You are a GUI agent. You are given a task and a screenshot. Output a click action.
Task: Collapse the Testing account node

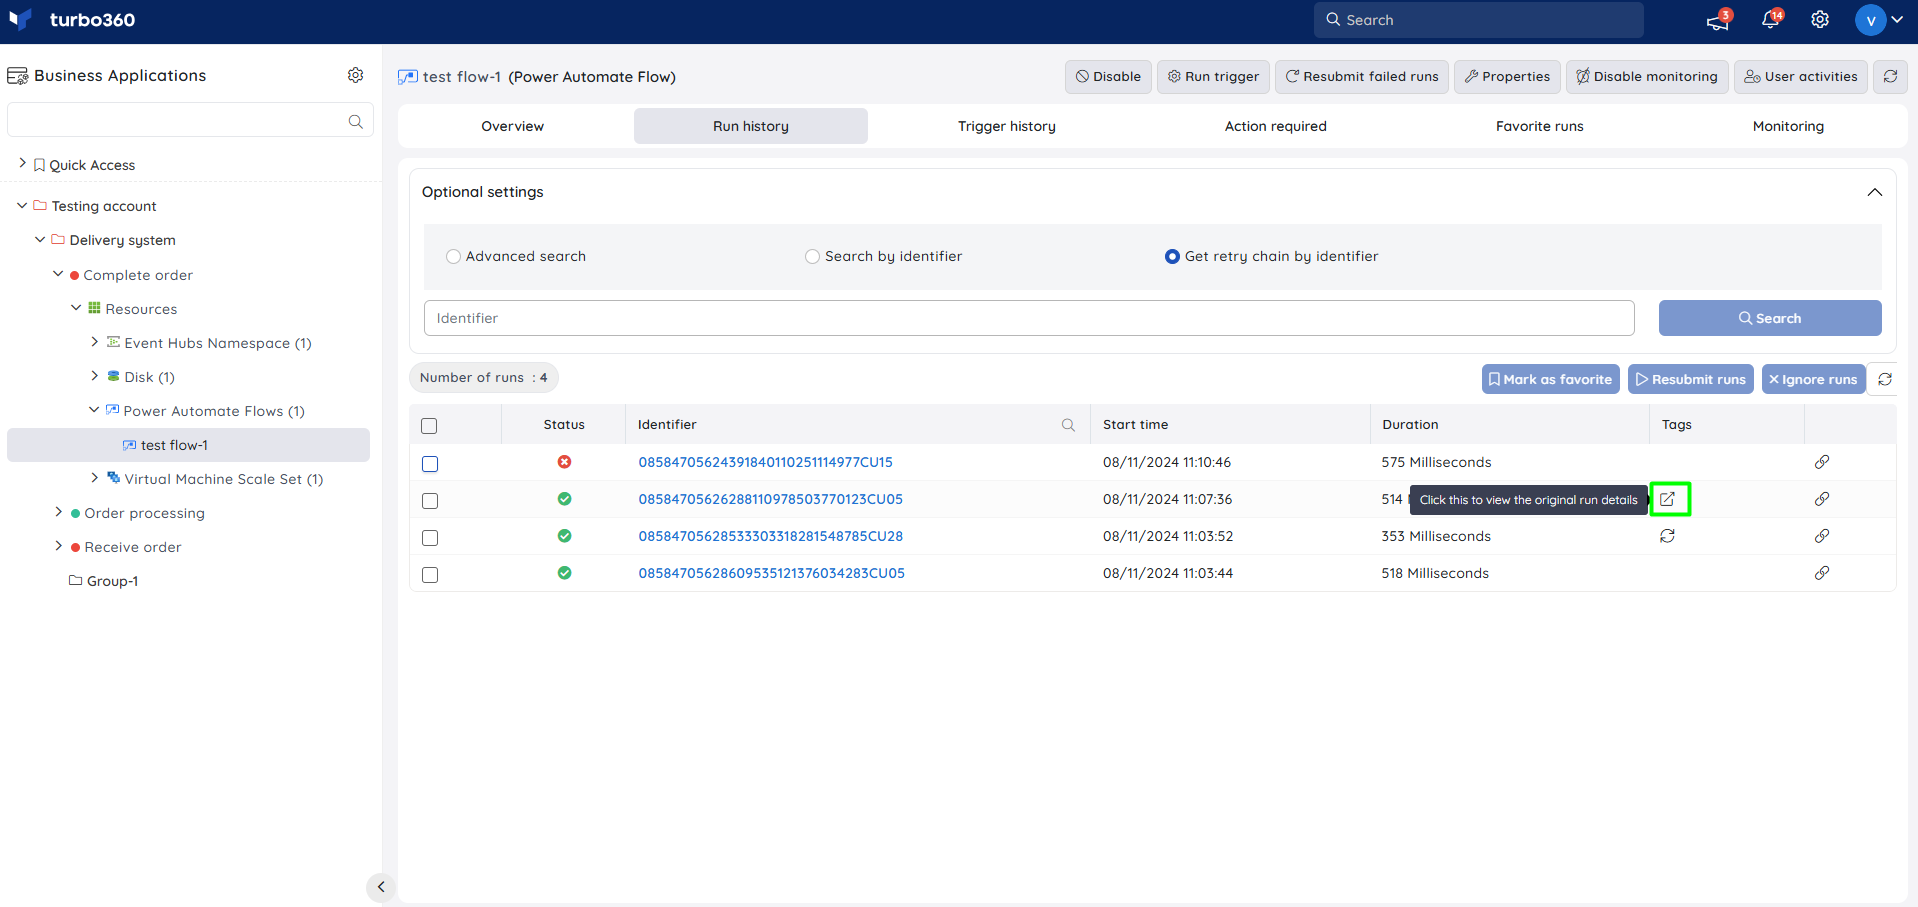[22, 205]
